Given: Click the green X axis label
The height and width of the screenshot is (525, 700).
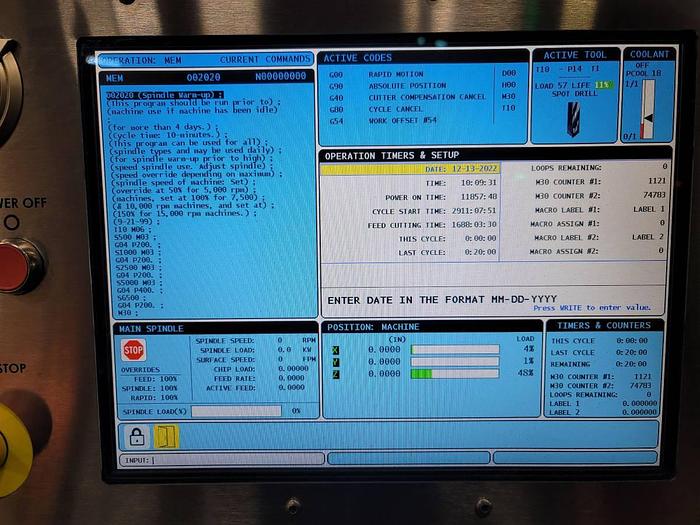Looking at the screenshot, I should [x=336, y=350].
